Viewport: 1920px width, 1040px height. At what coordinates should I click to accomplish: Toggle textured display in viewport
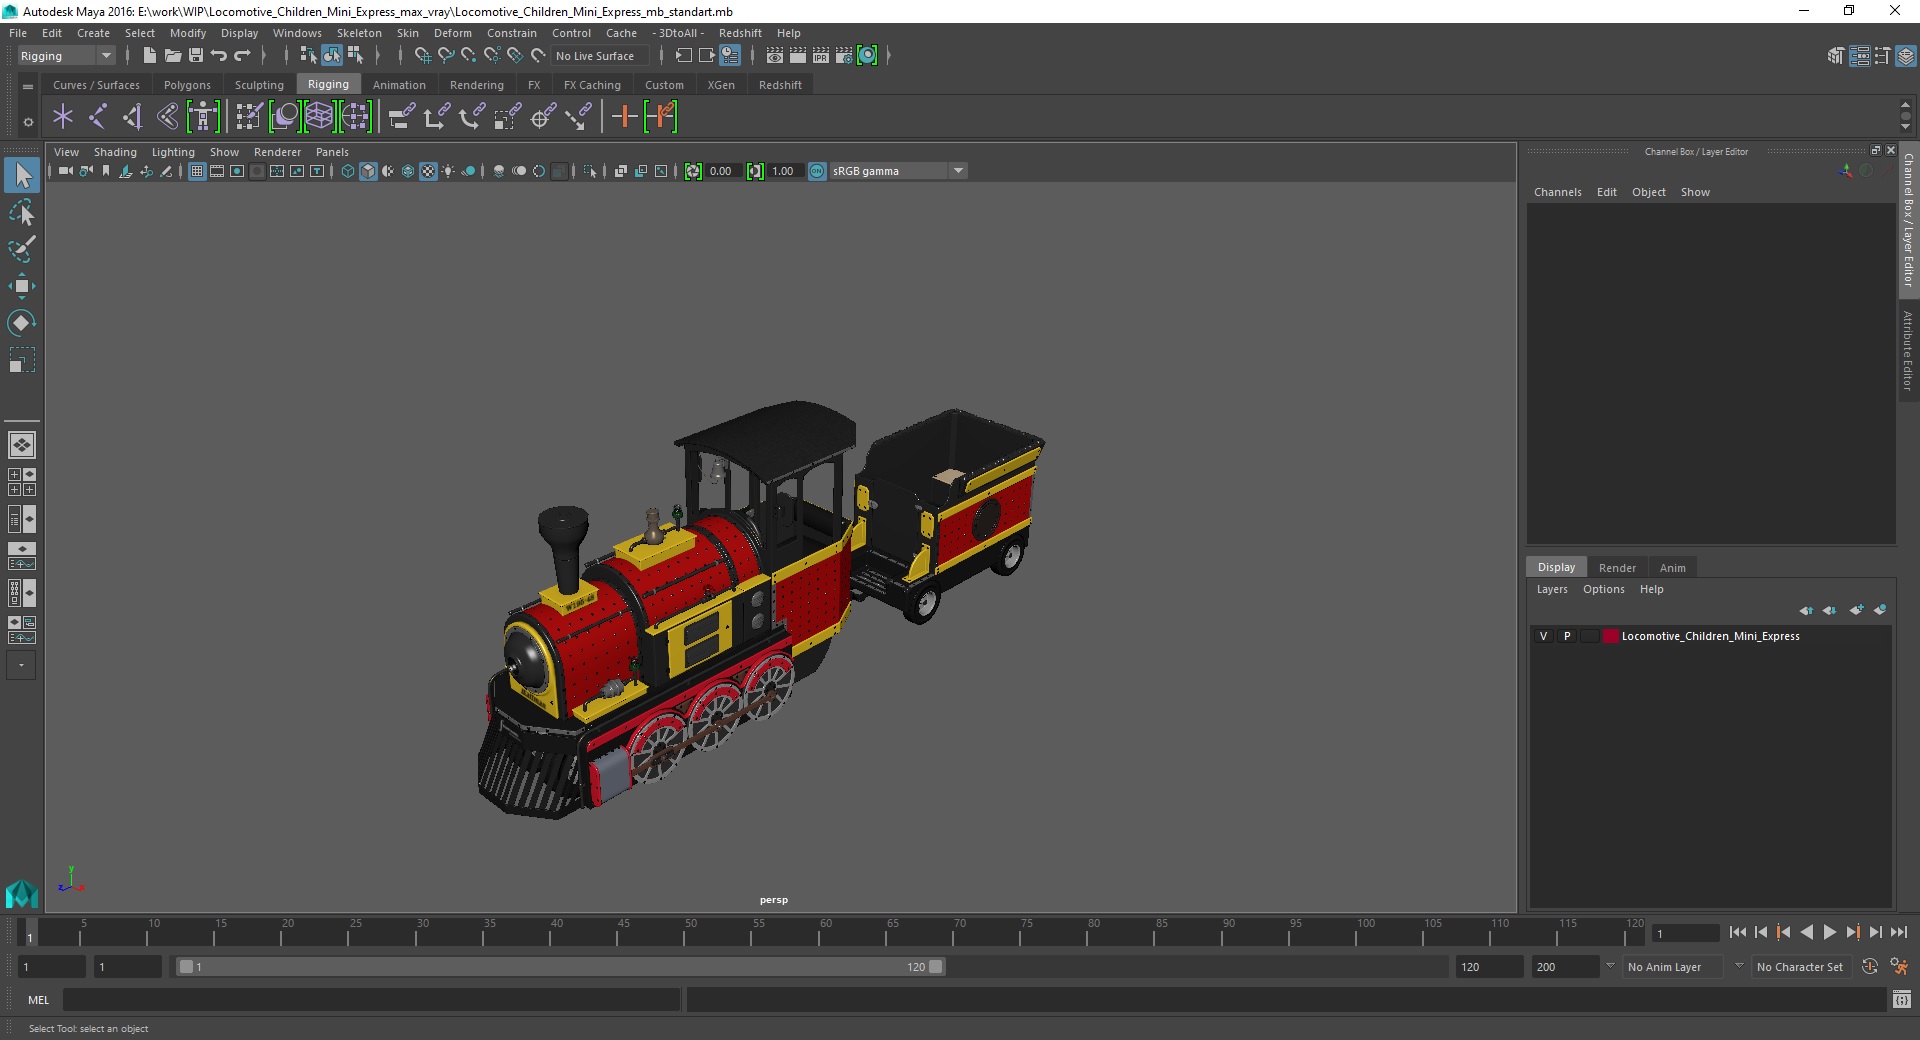coord(428,171)
